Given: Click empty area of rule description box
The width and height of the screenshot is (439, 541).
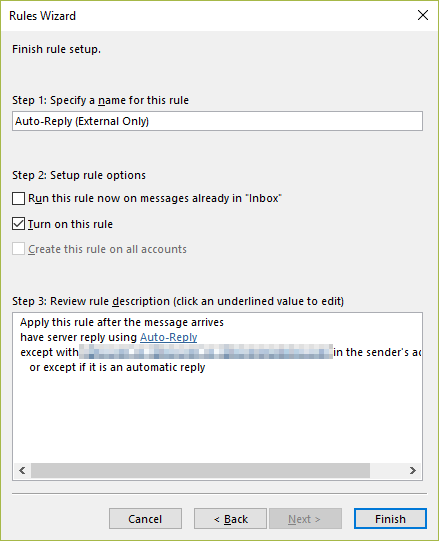Looking at the screenshot, I should pos(217,417).
